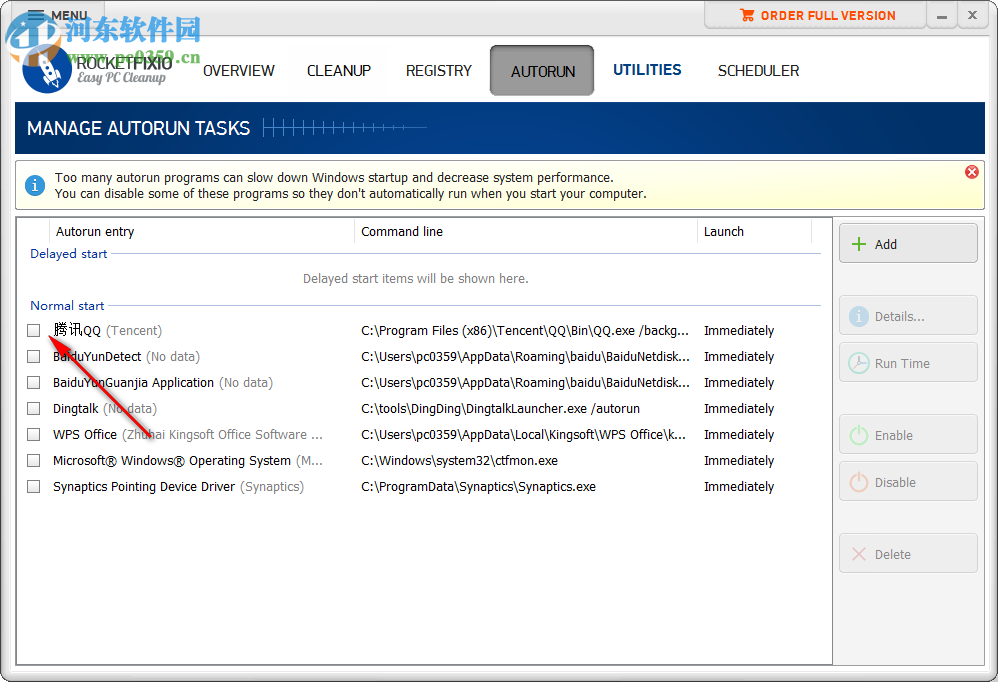Sort by Launch column header
998x682 pixels.
pos(755,232)
